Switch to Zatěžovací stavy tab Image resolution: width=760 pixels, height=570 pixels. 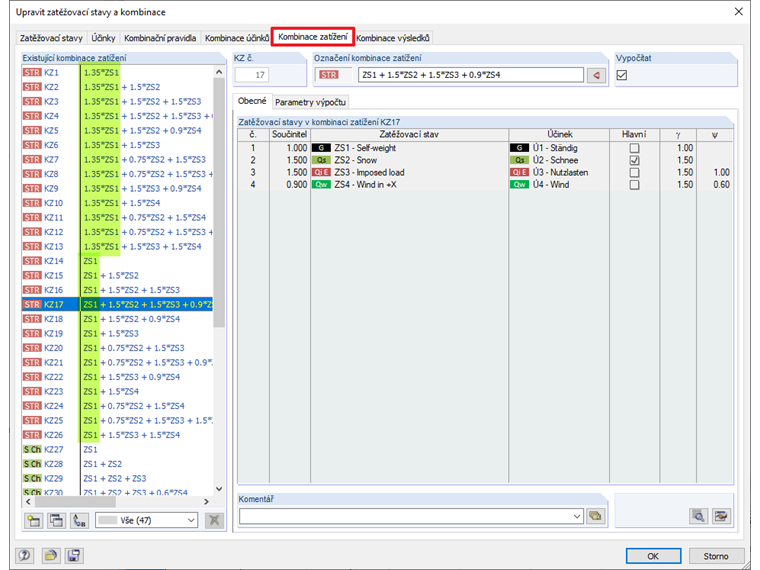51,38
